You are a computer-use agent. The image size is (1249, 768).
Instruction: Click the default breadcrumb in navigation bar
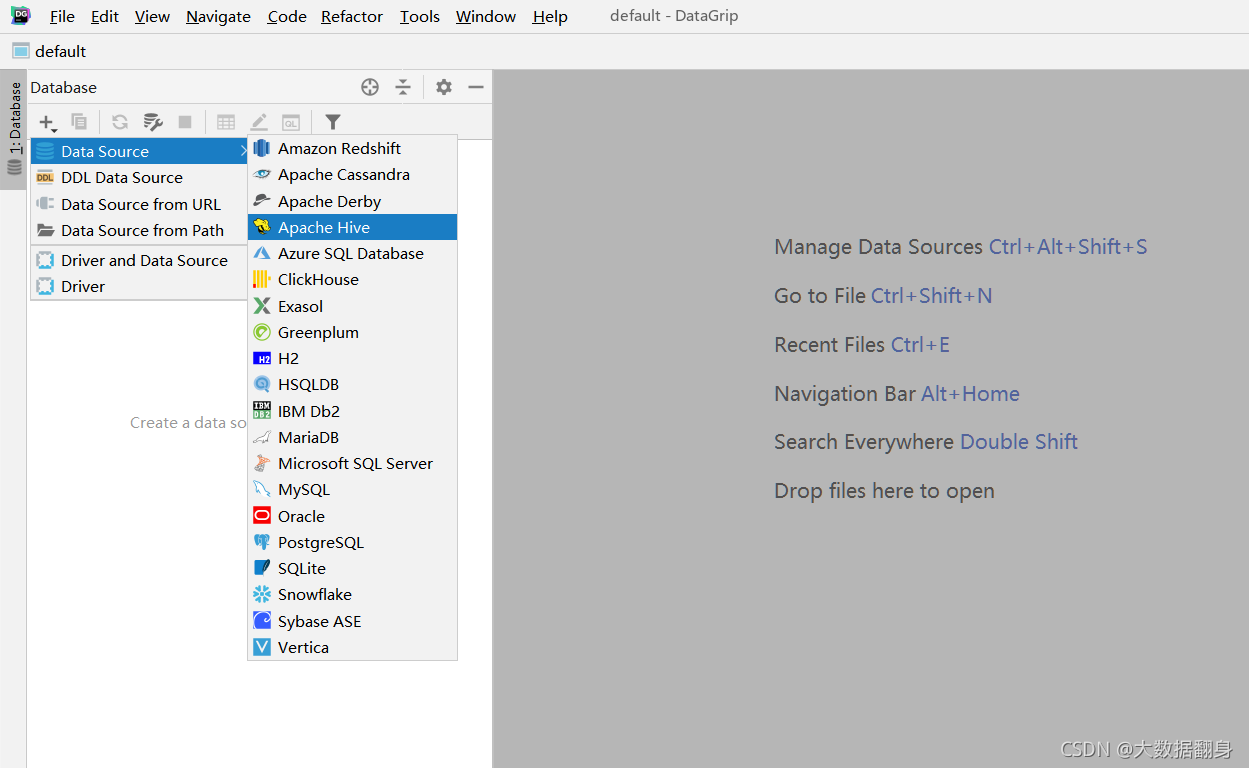[x=60, y=51]
